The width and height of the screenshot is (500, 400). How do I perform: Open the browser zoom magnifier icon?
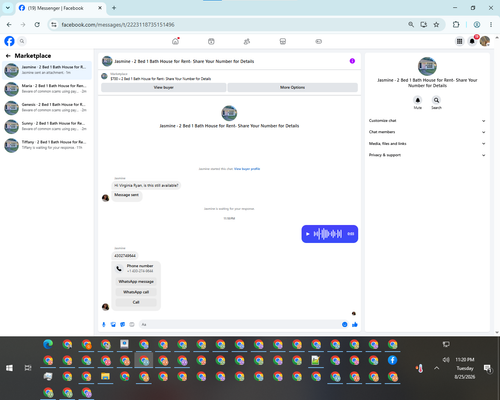click(411, 25)
